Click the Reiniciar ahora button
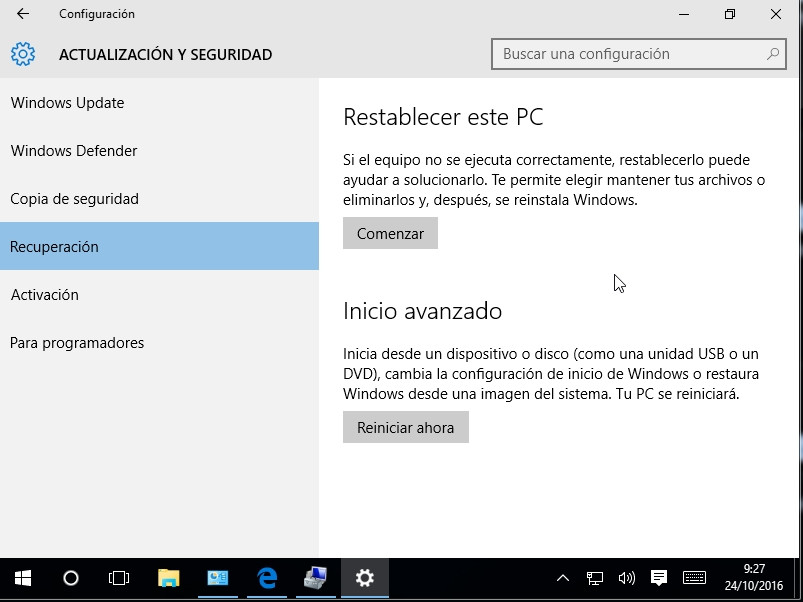The image size is (803, 602). (x=405, y=428)
